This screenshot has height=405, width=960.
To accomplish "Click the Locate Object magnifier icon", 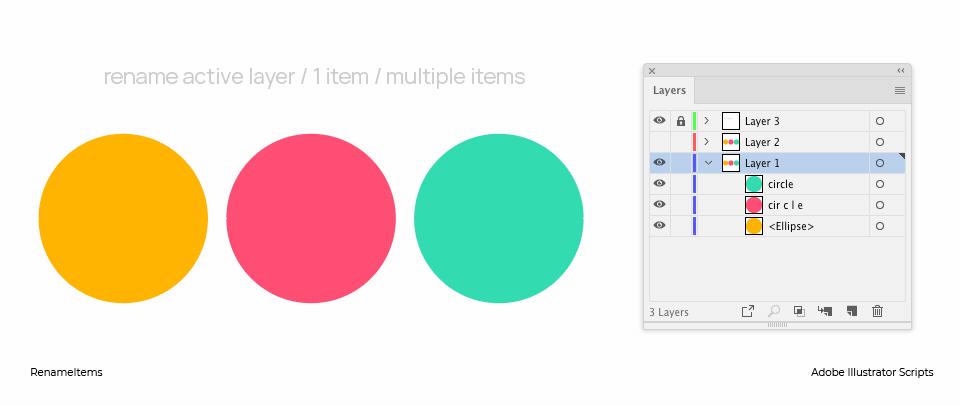I will tap(774, 311).
